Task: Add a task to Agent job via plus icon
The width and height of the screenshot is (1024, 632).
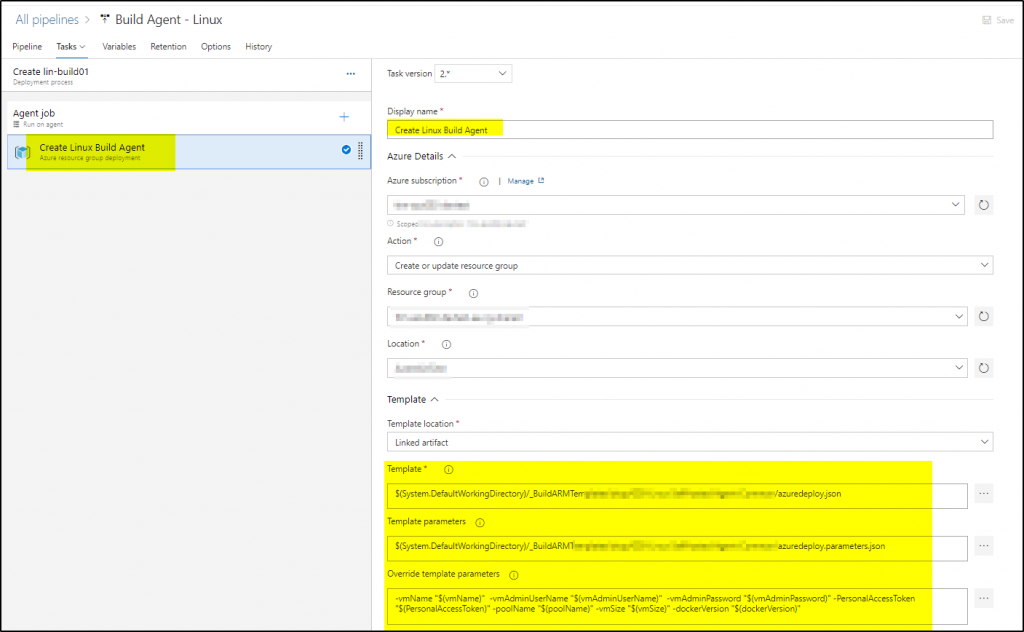Action: [x=344, y=116]
